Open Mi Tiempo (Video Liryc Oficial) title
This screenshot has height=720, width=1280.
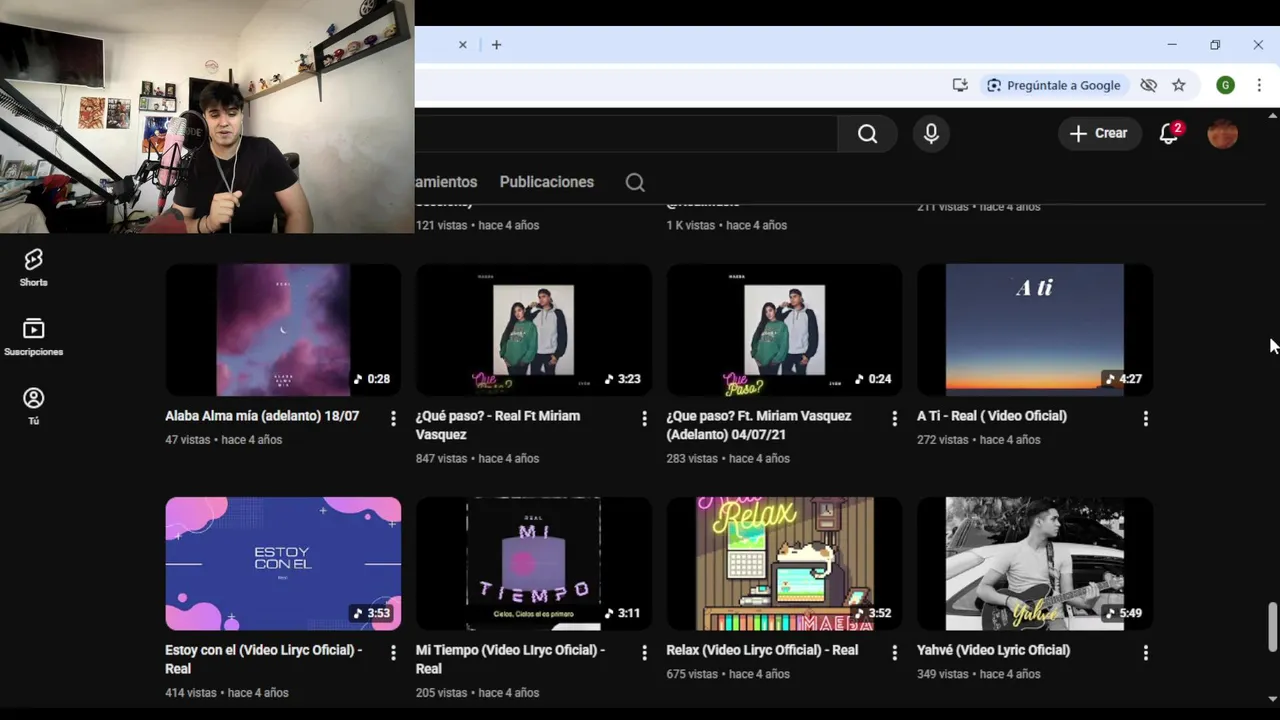[x=510, y=659]
